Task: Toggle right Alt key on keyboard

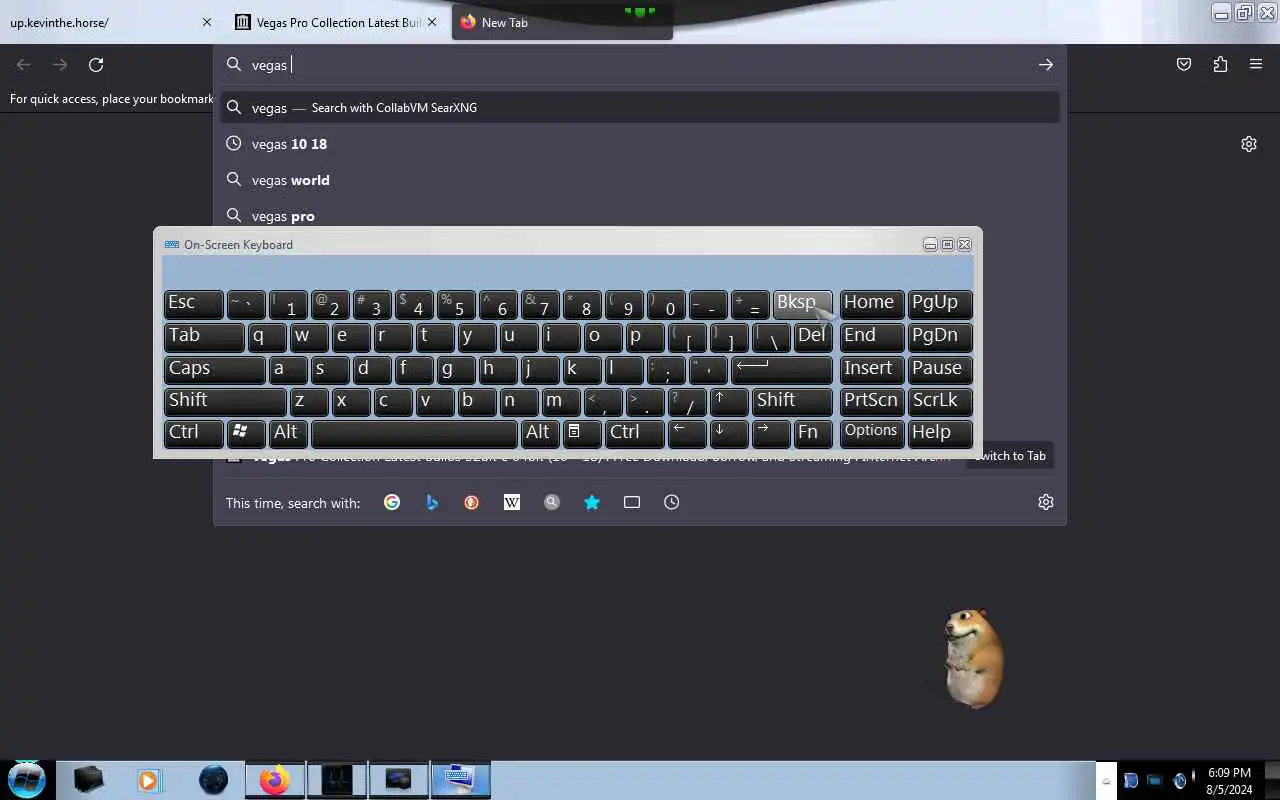Action: point(539,432)
